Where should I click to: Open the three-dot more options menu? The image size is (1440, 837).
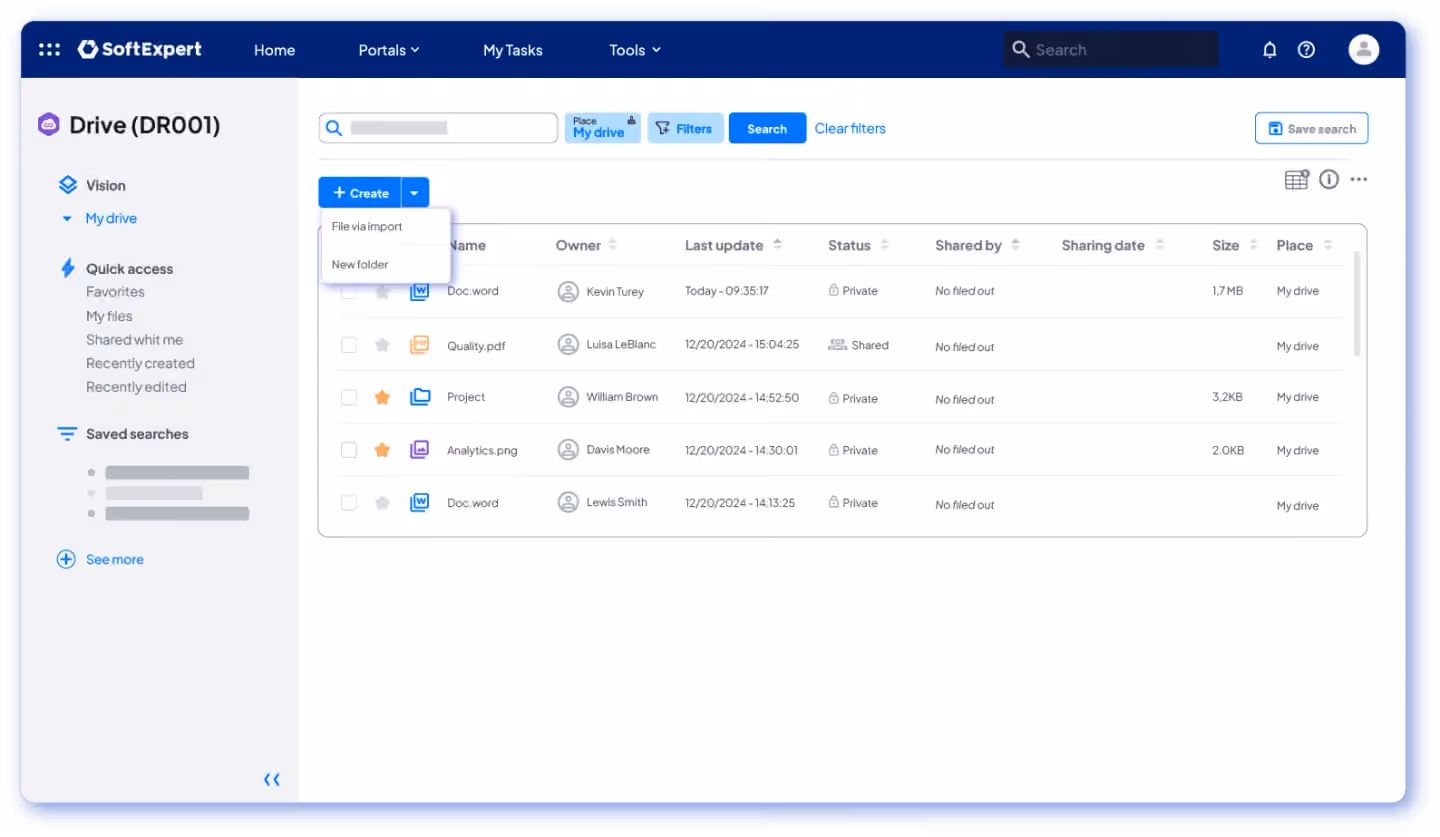1358,179
